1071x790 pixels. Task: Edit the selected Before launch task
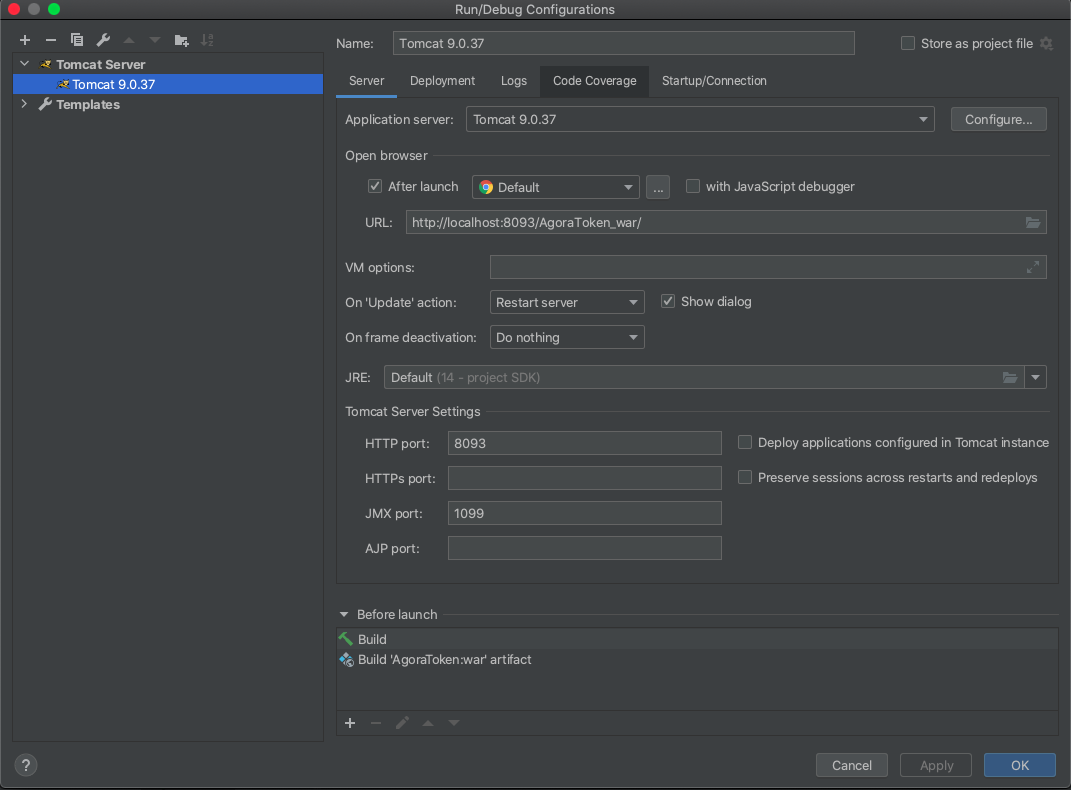coord(402,723)
